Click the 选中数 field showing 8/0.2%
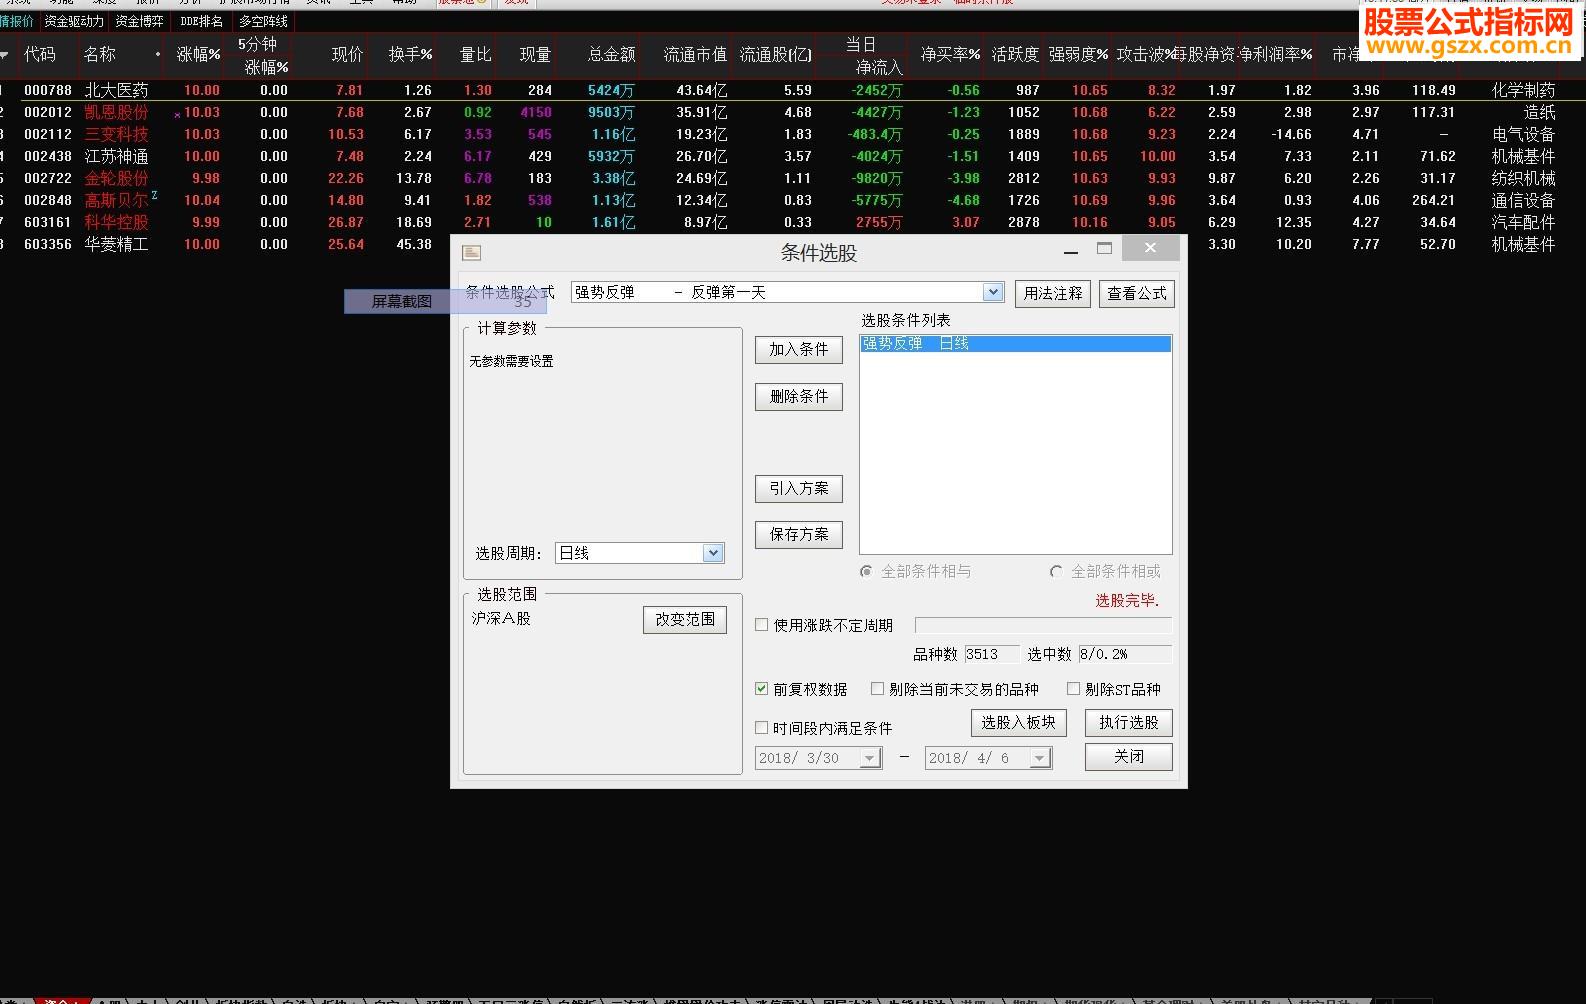Screen dimensions: 1586x1004 coord(1125,654)
